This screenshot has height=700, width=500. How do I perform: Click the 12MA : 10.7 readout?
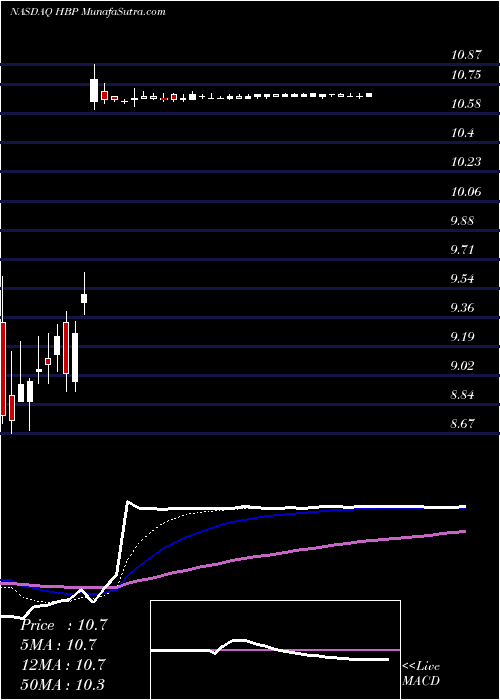63,665
